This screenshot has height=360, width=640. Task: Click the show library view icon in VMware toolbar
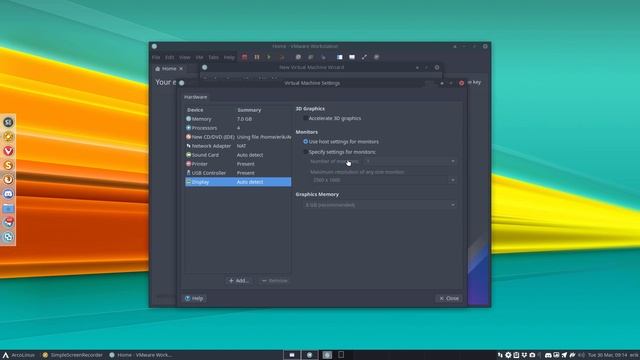click(x=340, y=57)
